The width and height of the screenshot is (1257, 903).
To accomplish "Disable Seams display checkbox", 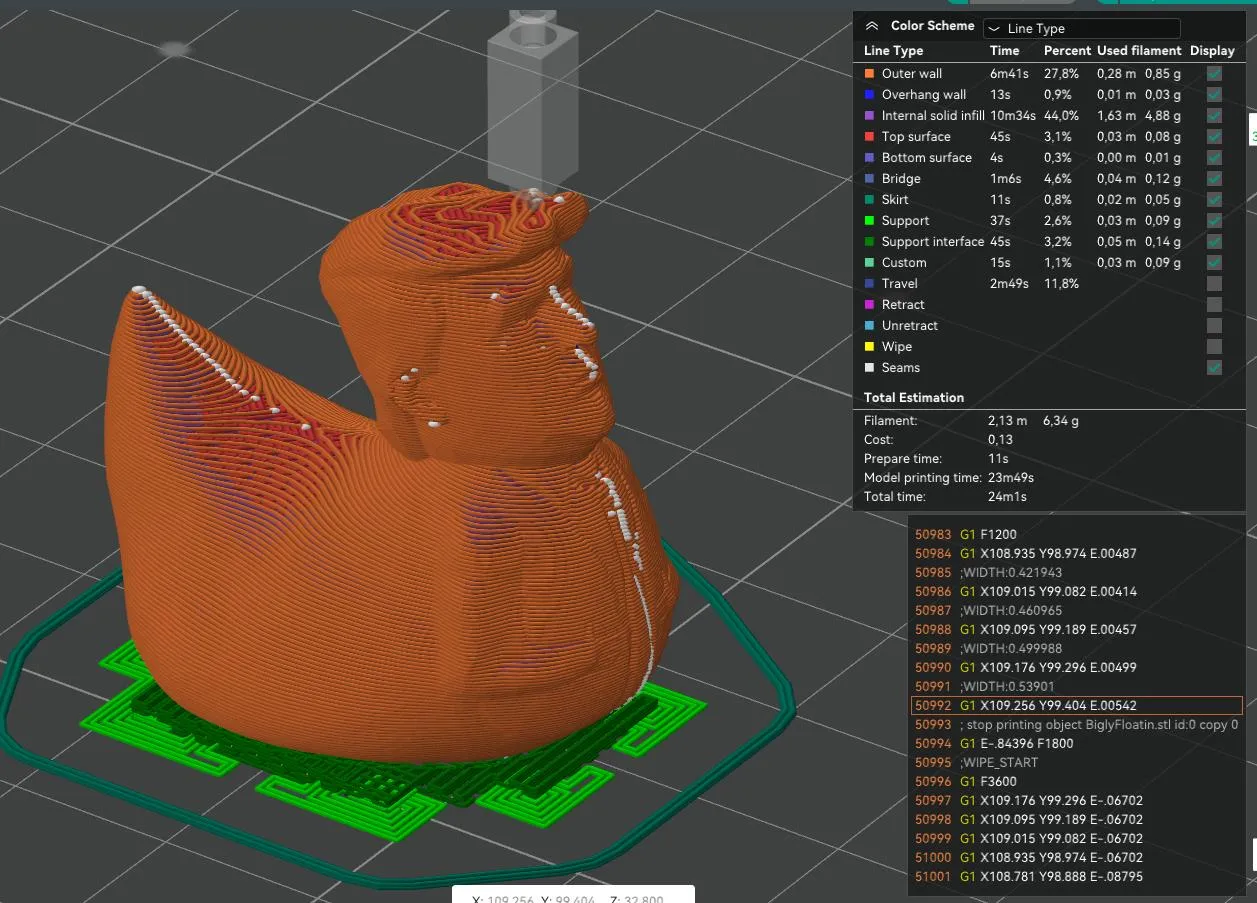I will 1214,367.
